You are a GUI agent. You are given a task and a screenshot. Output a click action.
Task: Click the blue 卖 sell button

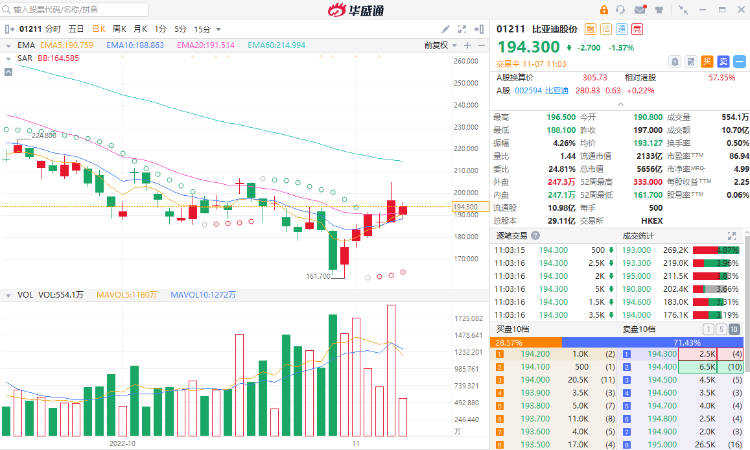pyautogui.click(x=723, y=61)
